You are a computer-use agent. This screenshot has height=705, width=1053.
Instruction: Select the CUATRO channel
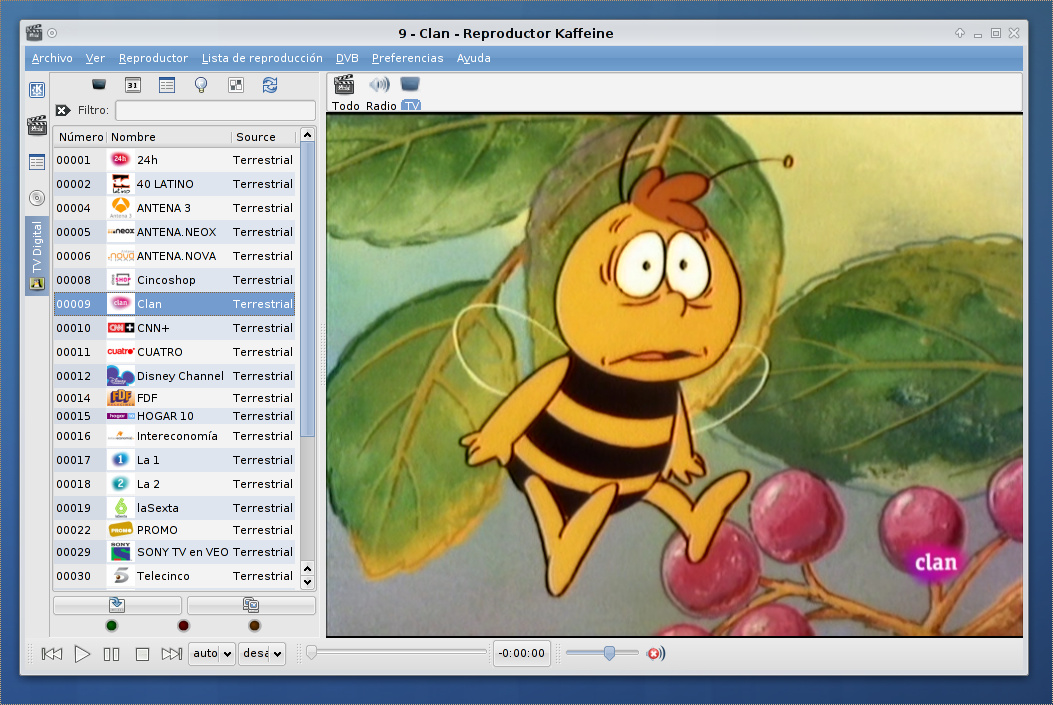(175, 352)
